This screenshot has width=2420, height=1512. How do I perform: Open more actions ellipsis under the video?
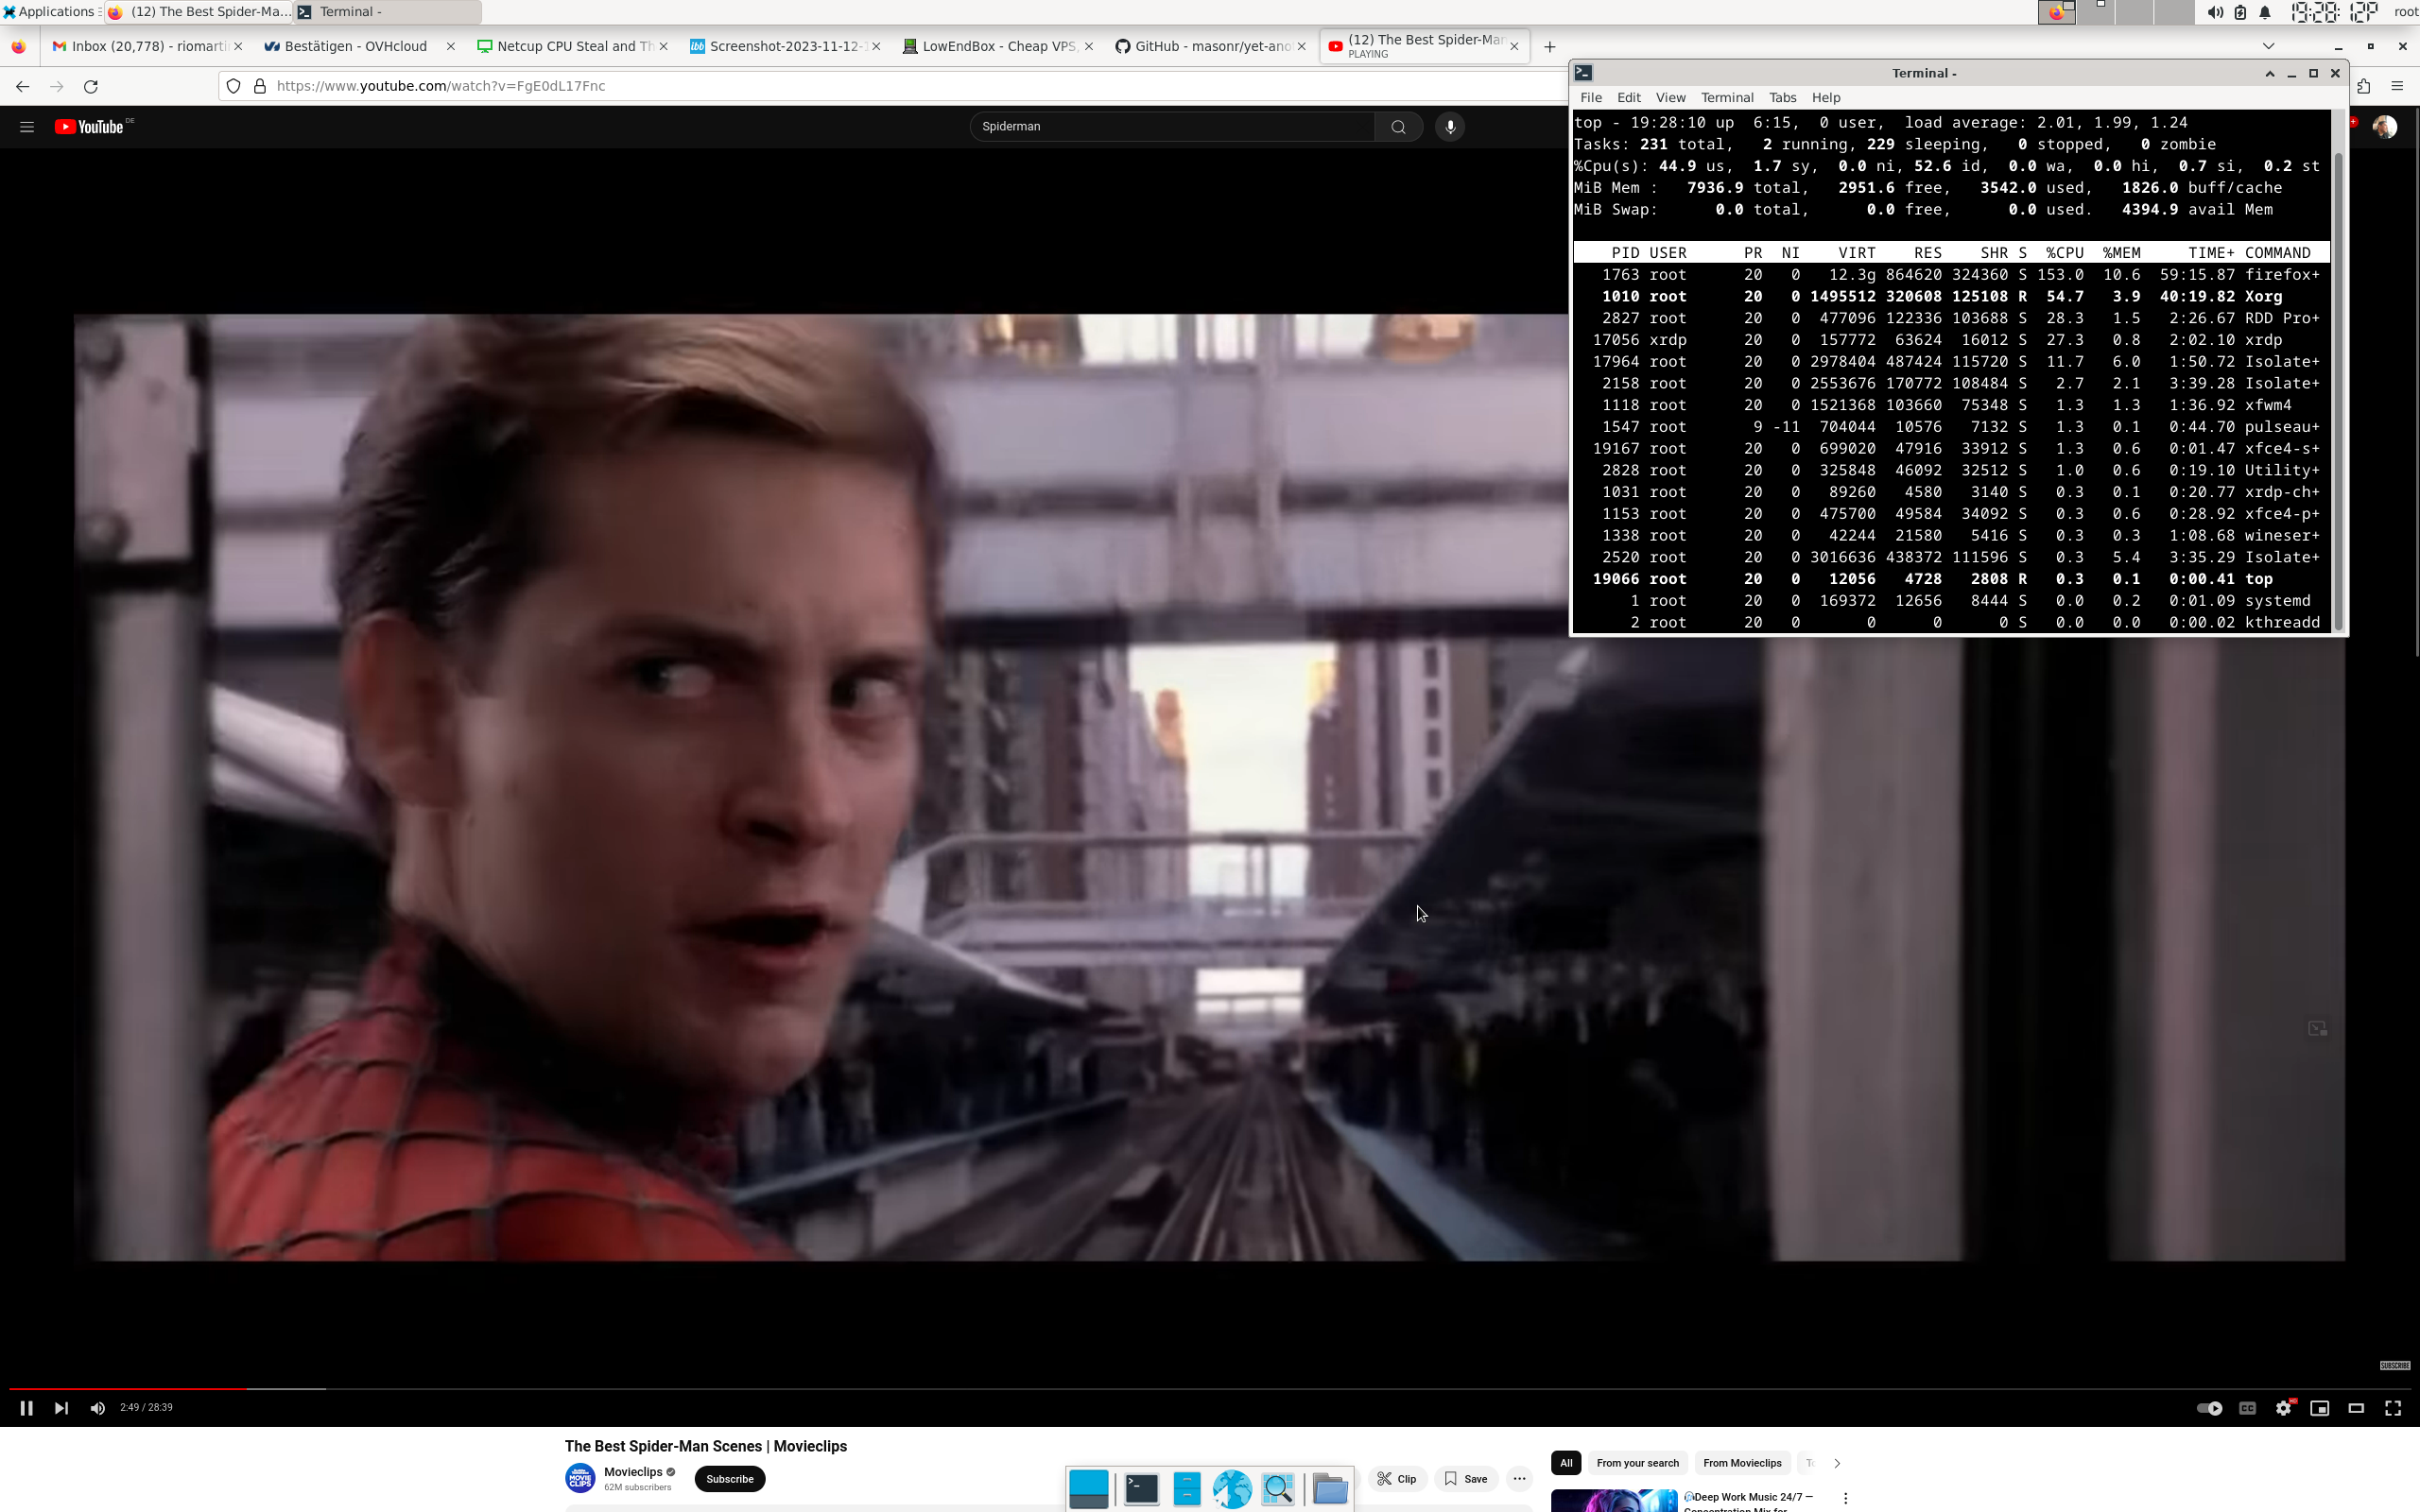(1519, 1479)
